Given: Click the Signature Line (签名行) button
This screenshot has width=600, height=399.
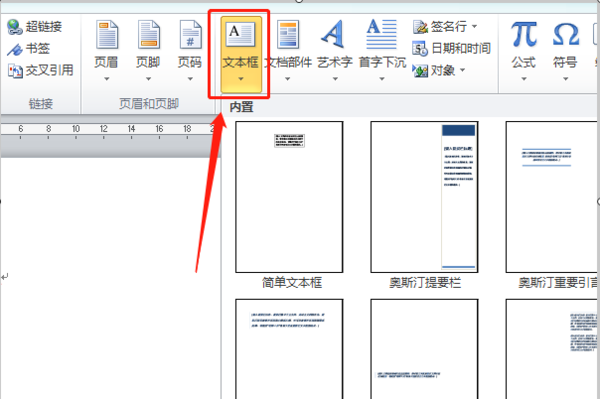Looking at the screenshot, I should coord(440,27).
